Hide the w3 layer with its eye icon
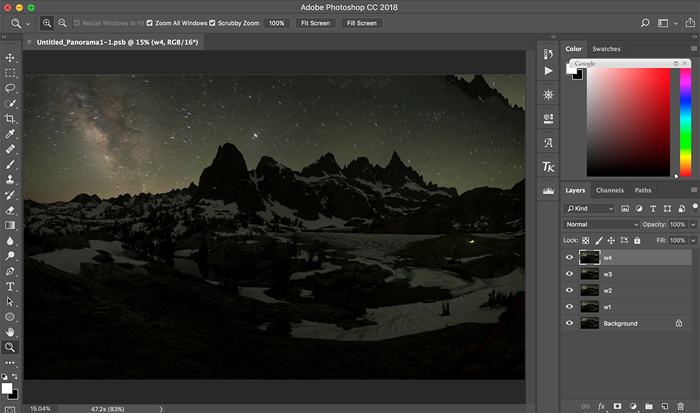This screenshot has width=700, height=413. (570, 274)
